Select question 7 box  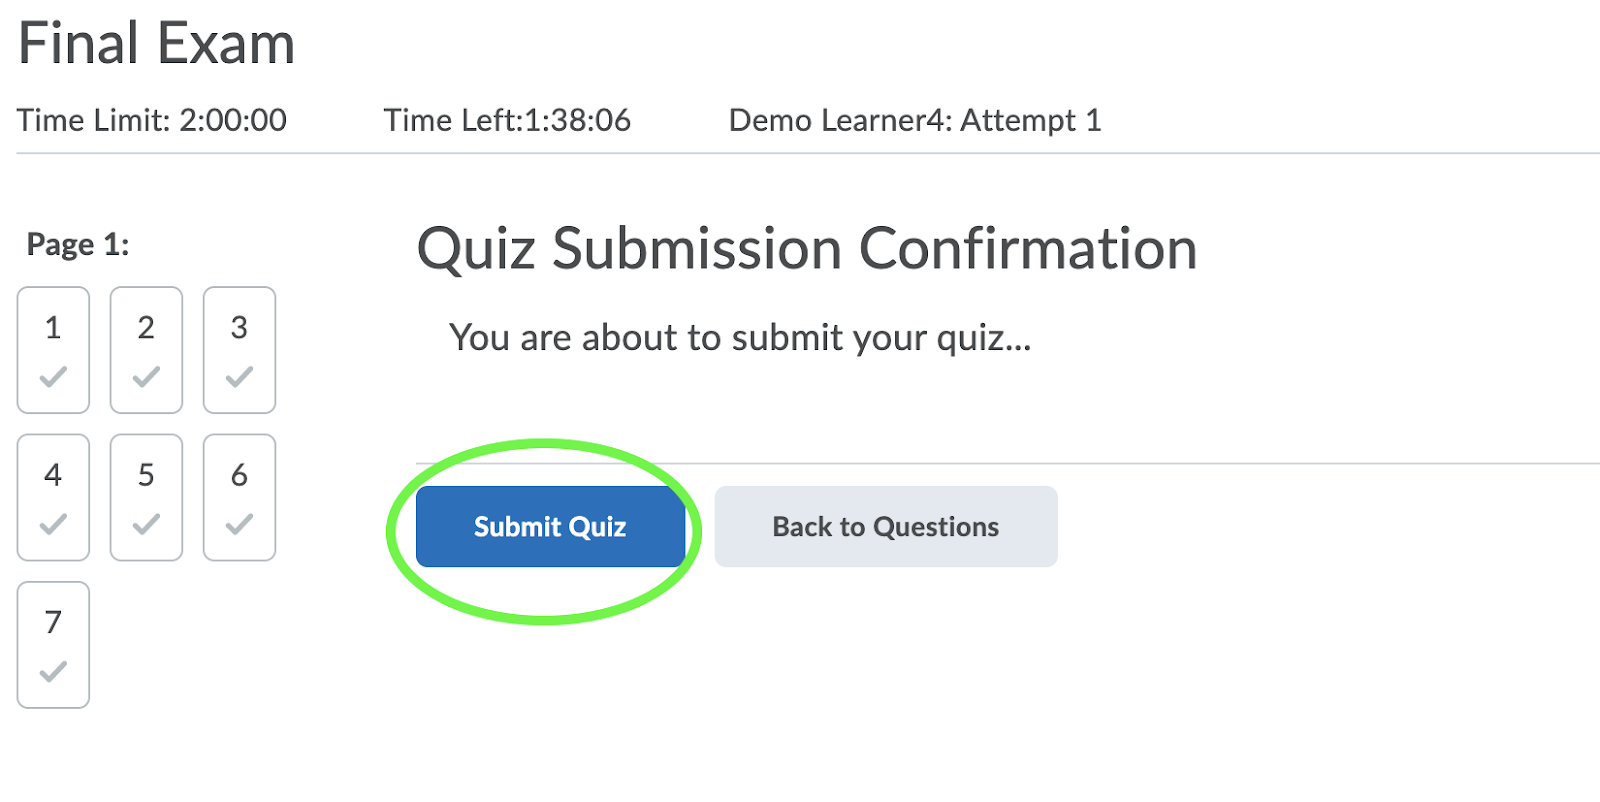pyautogui.click(x=53, y=645)
